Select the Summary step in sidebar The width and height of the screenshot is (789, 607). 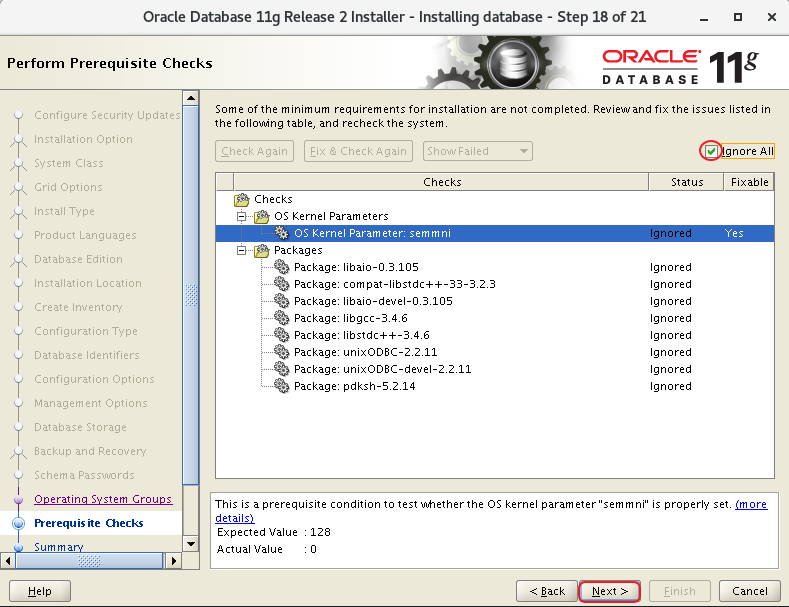click(59, 547)
